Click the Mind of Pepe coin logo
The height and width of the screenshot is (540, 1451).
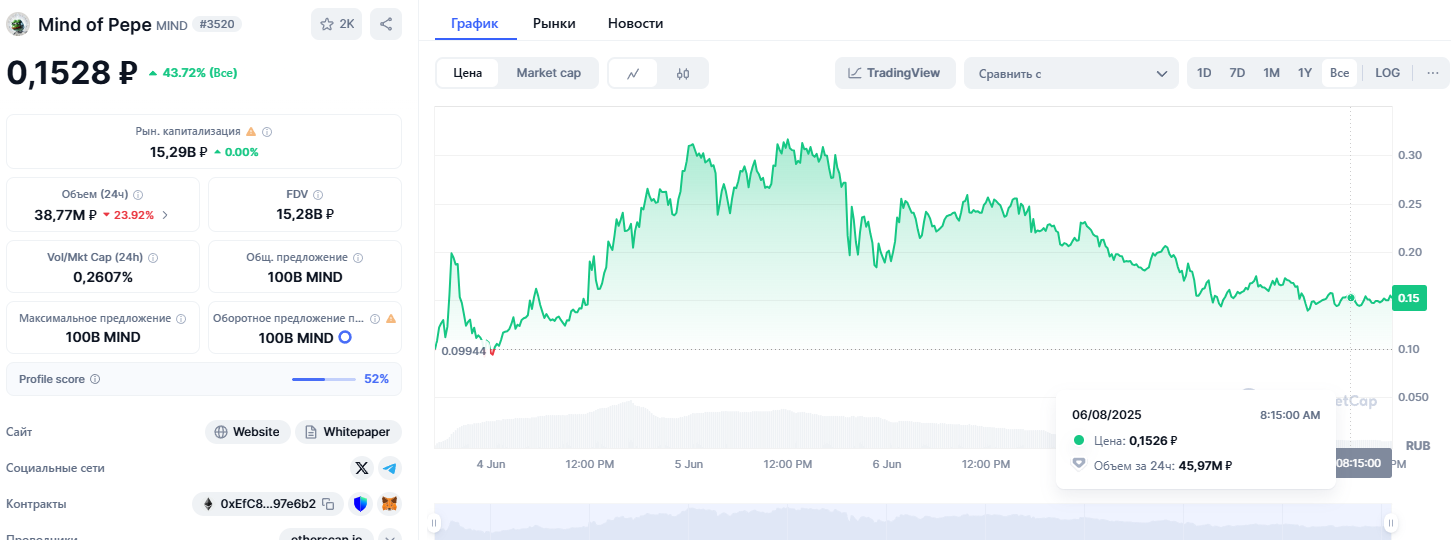18,24
